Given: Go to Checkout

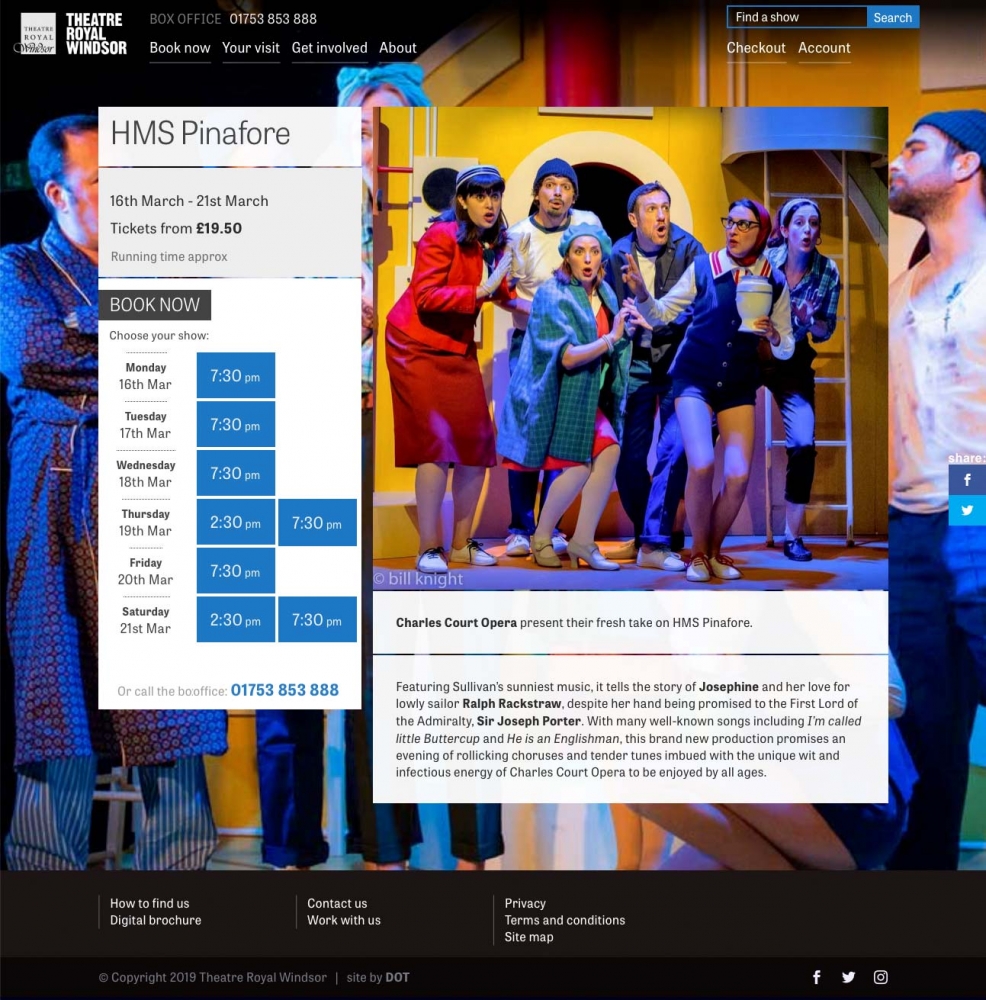Looking at the screenshot, I should coord(756,48).
